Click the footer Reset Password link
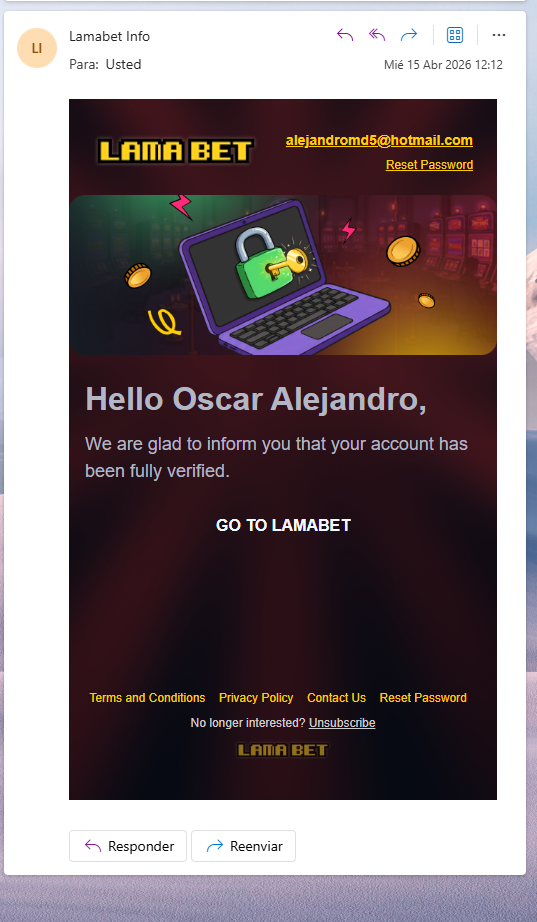 pyautogui.click(x=423, y=698)
